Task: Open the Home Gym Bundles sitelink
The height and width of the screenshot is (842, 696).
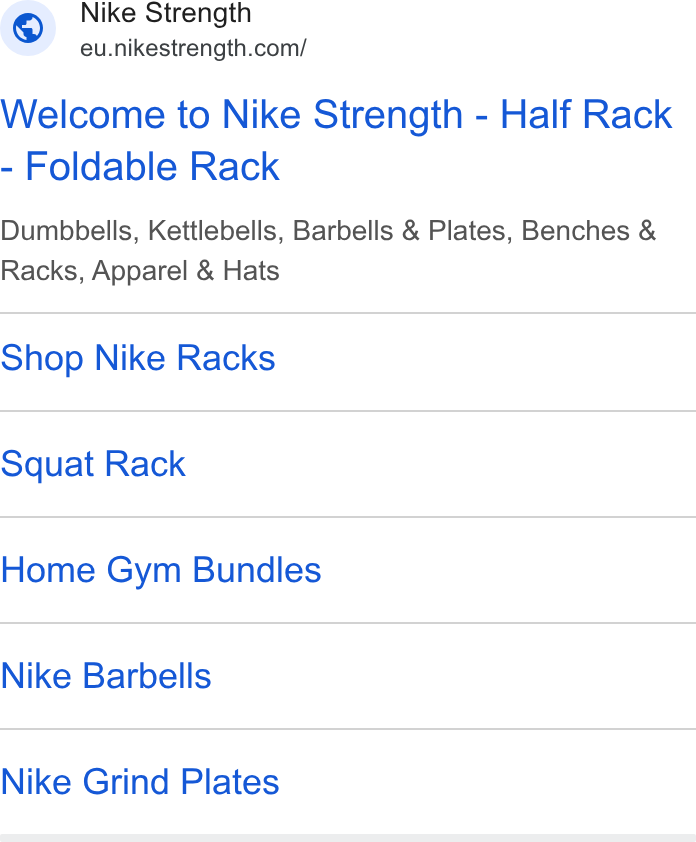Action: [161, 570]
